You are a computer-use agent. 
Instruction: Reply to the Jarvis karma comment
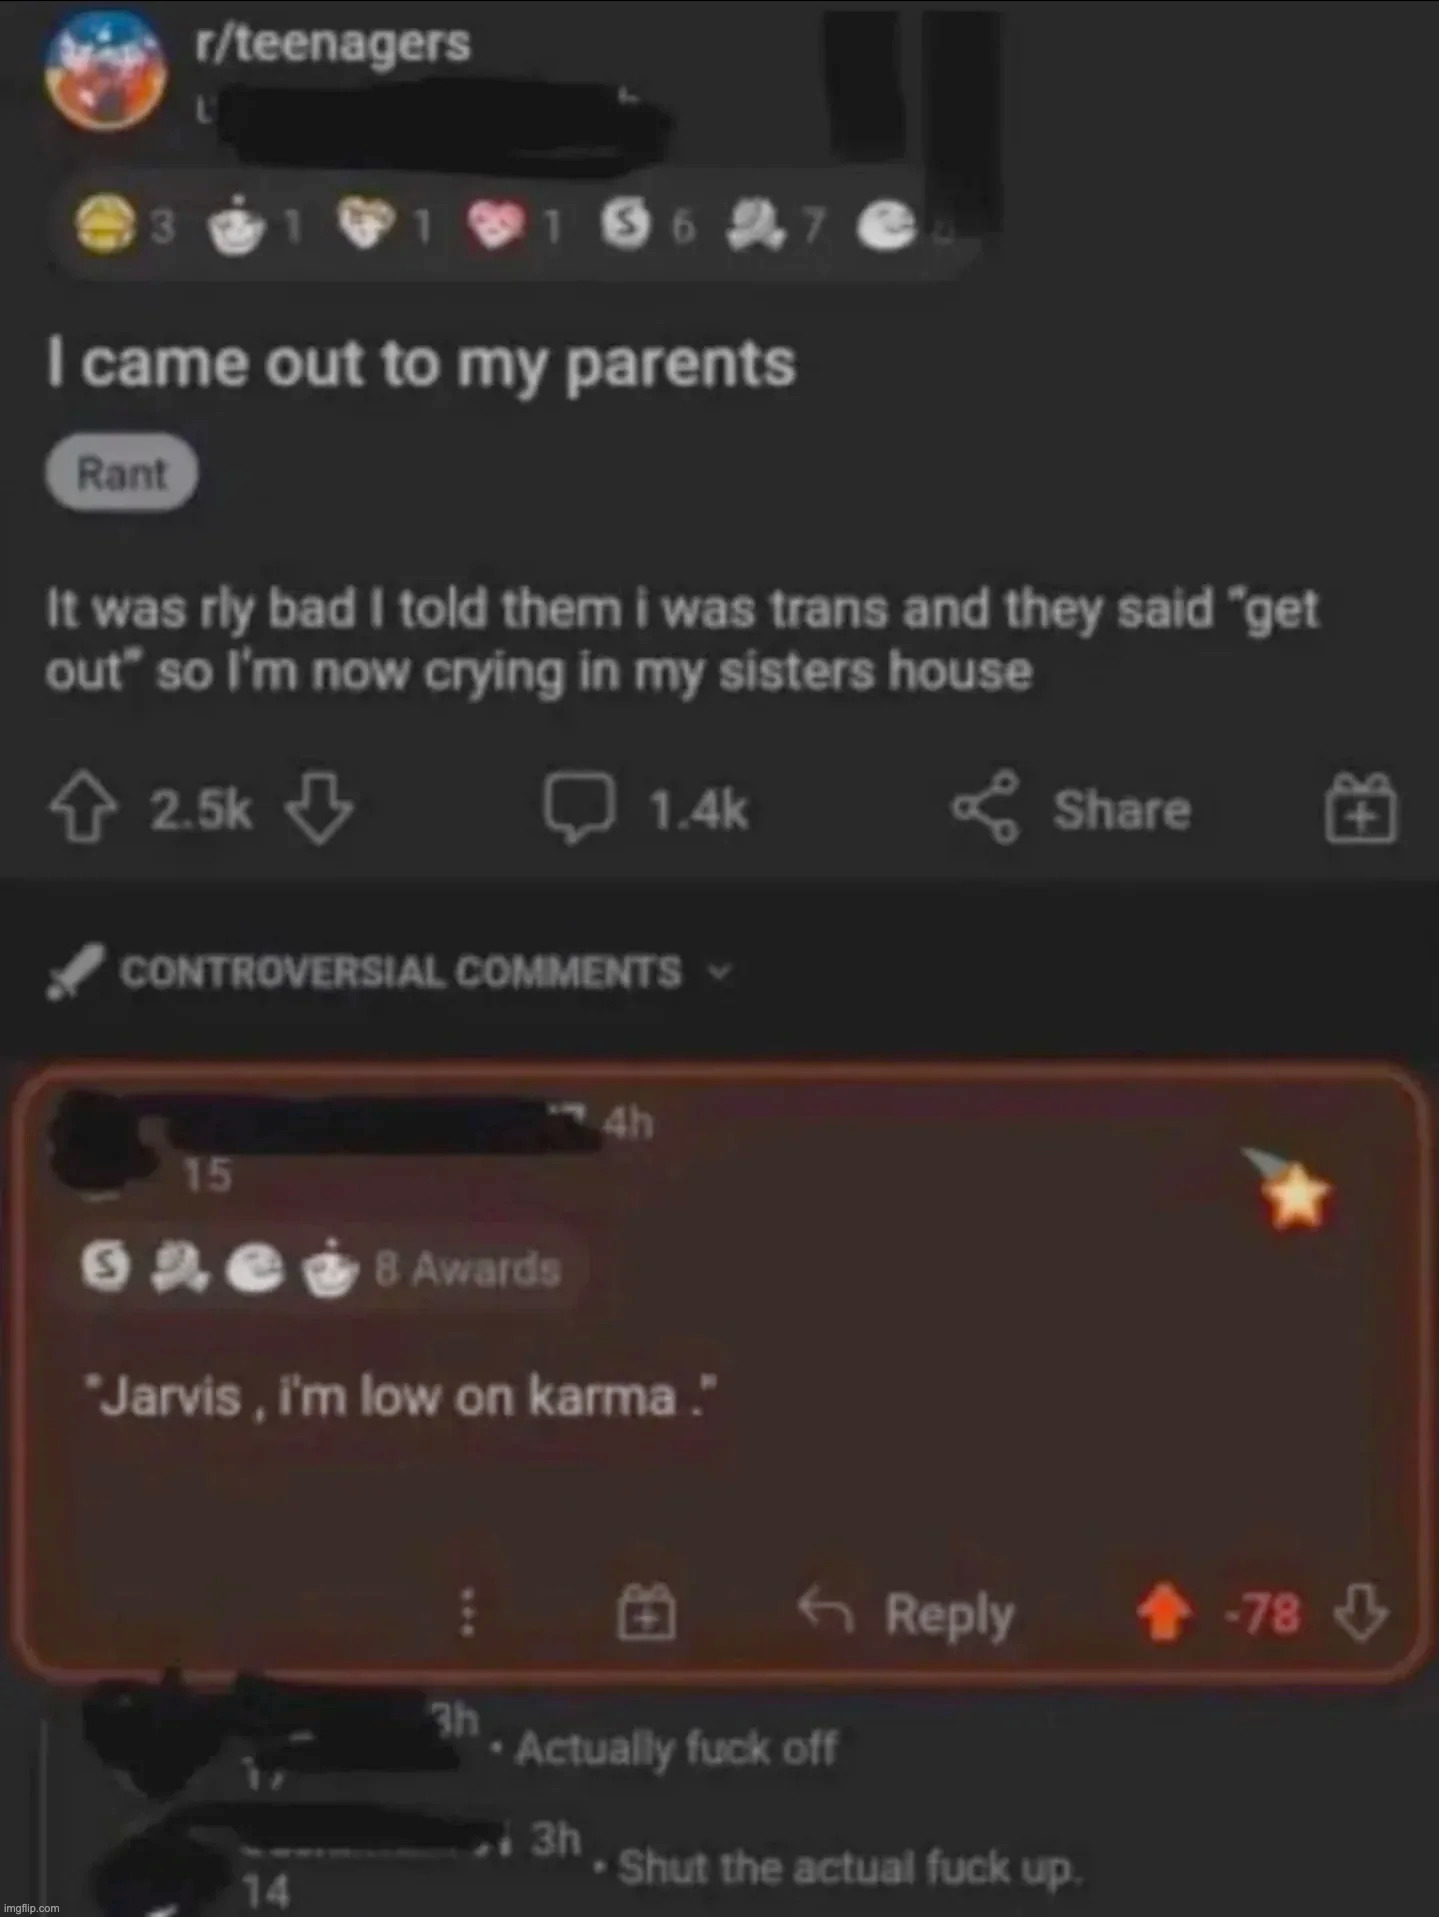[x=907, y=1612]
